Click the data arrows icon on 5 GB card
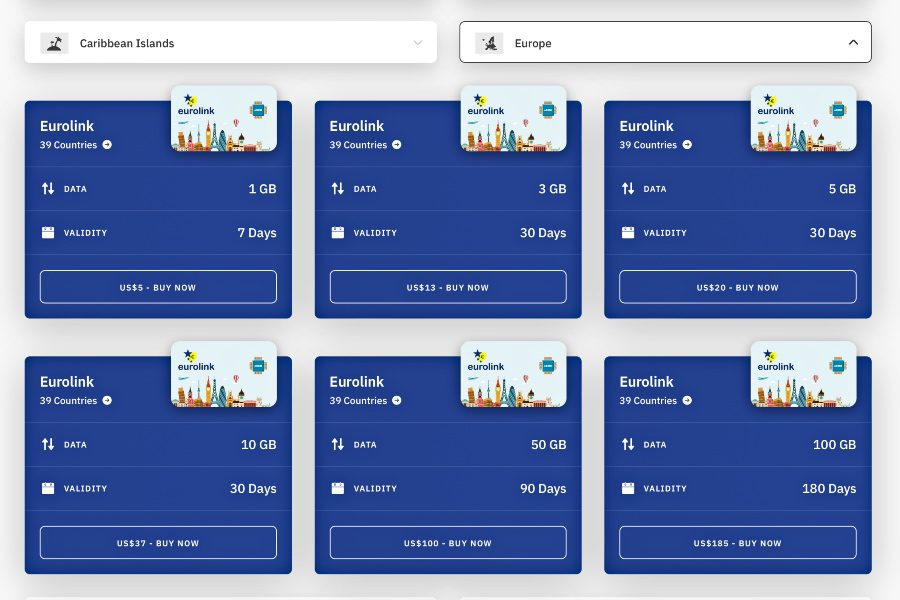The image size is (900, 600). tap(628, 188)
